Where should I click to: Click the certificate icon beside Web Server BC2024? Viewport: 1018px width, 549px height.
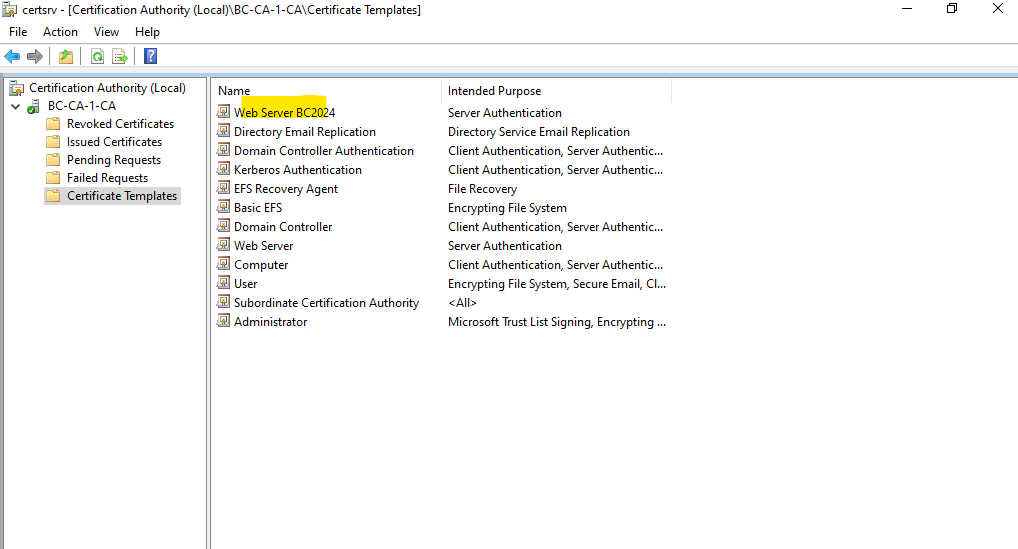(223, 112)
